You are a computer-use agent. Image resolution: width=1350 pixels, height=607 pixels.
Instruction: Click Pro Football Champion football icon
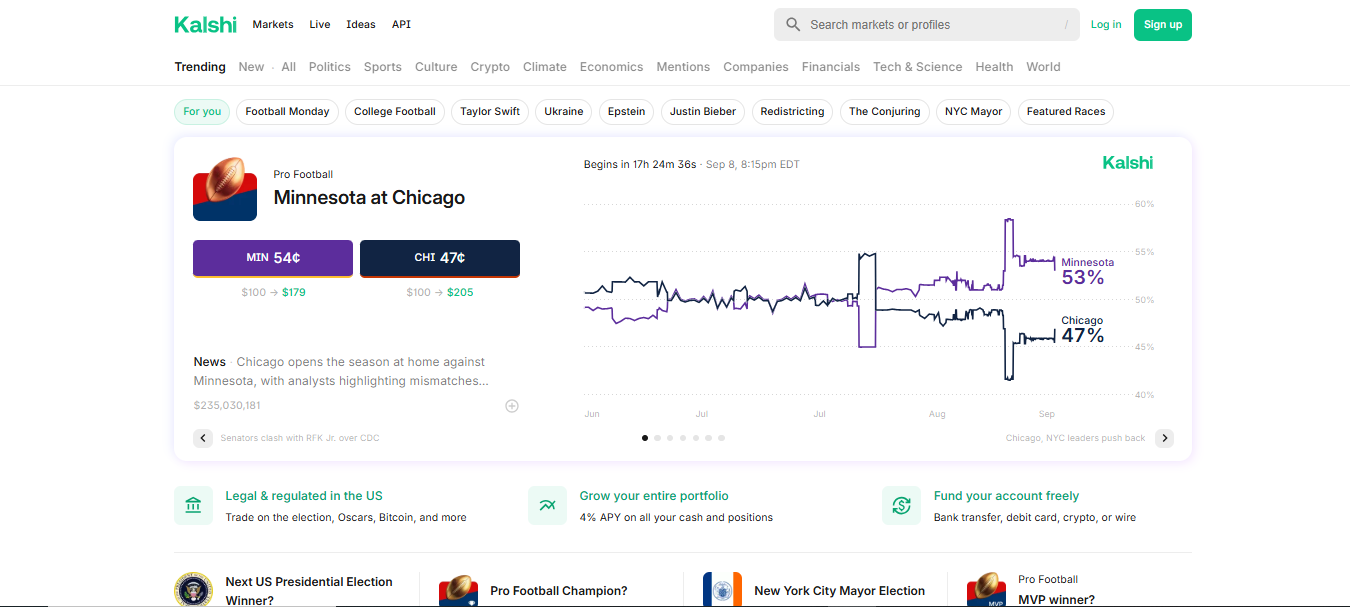click(458, 590)
